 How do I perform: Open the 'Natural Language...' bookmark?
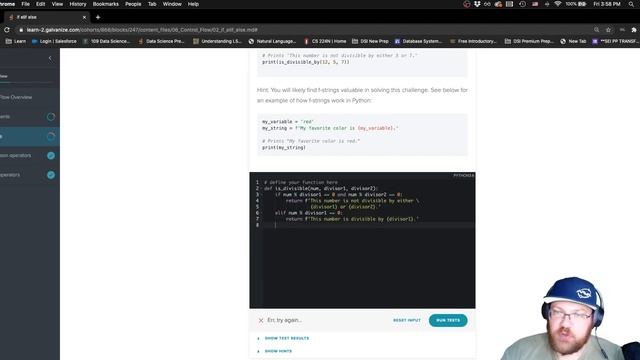coord(272,41)
